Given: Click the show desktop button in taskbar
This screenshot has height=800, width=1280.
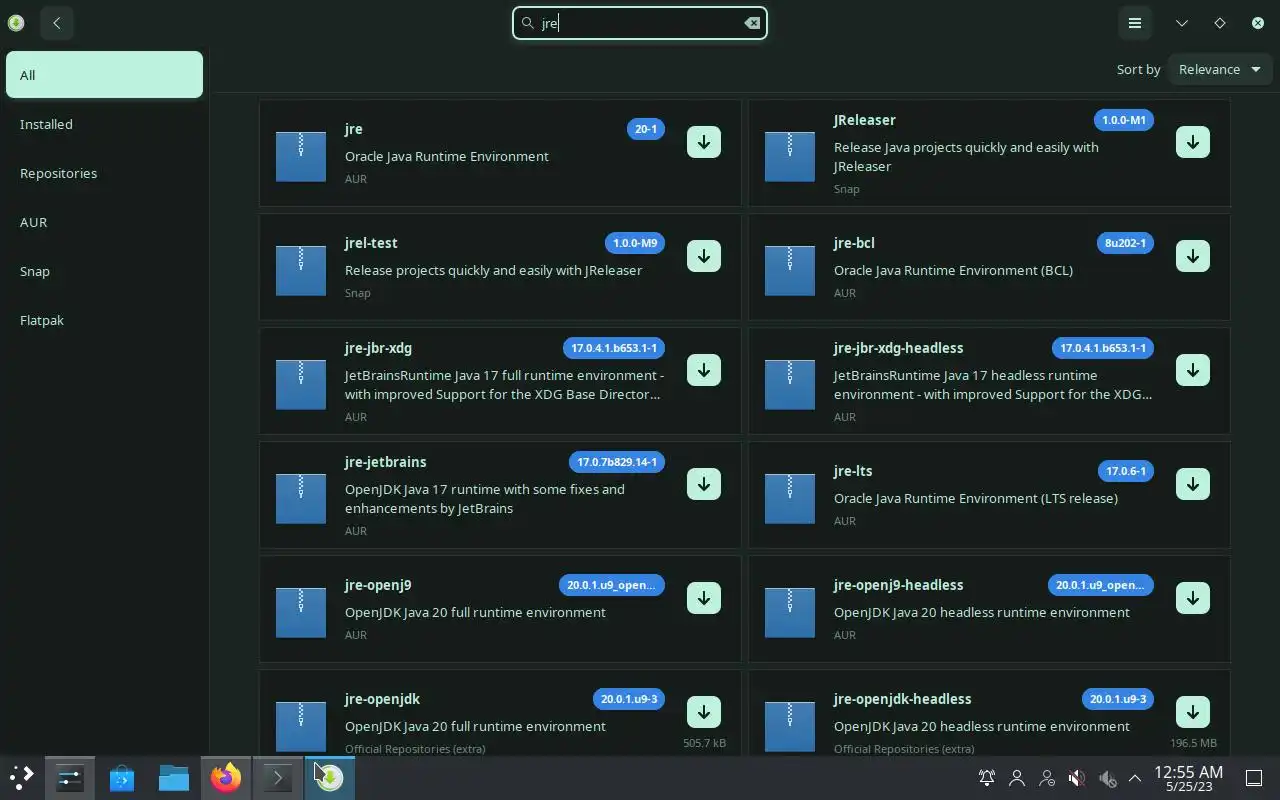Looking at the screenshot, I should tap(1254, 777).
